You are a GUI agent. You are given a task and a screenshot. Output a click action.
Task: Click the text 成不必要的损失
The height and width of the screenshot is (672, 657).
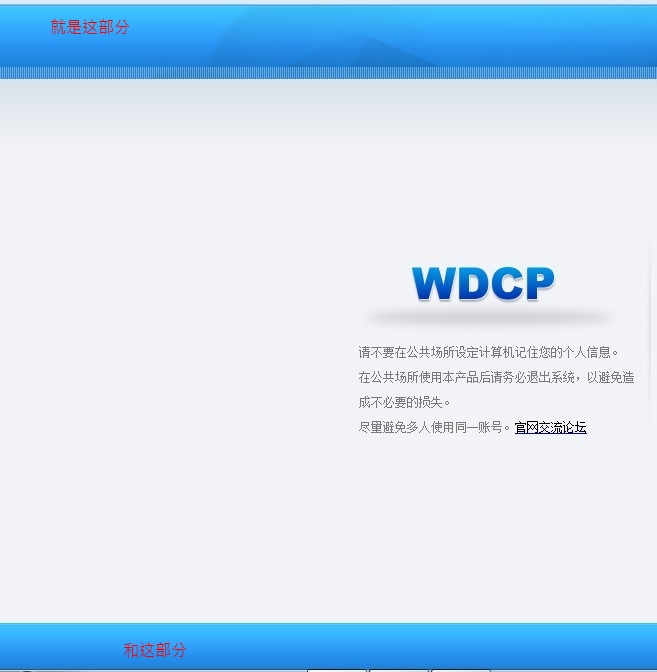click(x=405, y=402)
